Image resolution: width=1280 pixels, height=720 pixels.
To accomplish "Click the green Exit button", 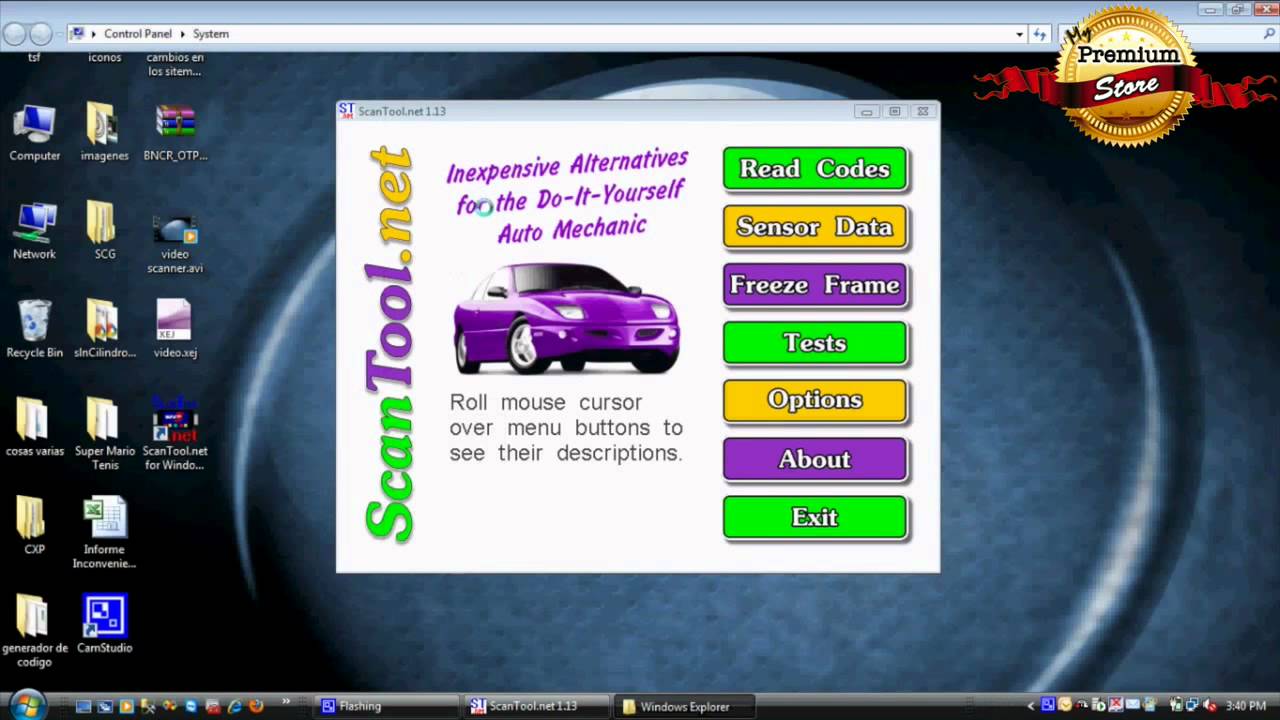I will [x=815, y=517].
